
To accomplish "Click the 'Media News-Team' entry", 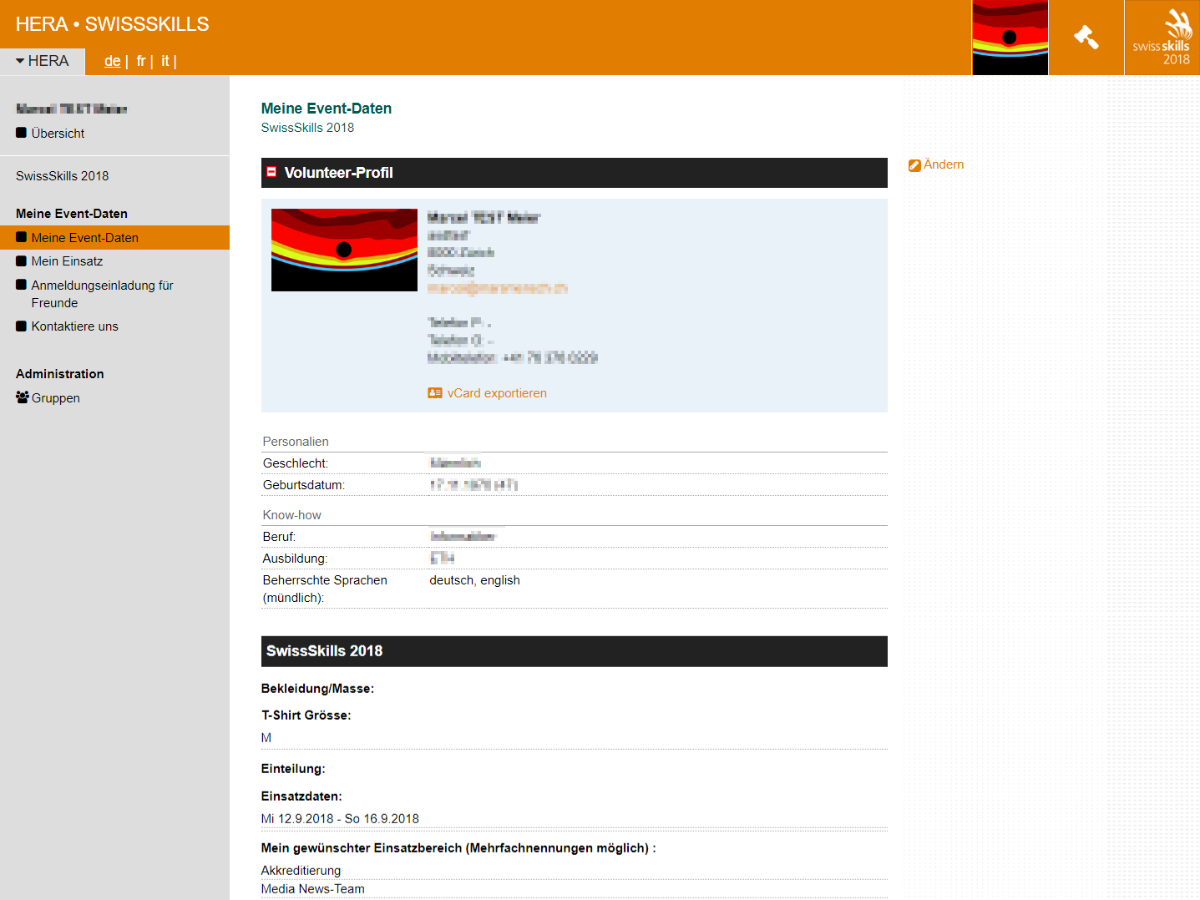I will pos(313,889).
